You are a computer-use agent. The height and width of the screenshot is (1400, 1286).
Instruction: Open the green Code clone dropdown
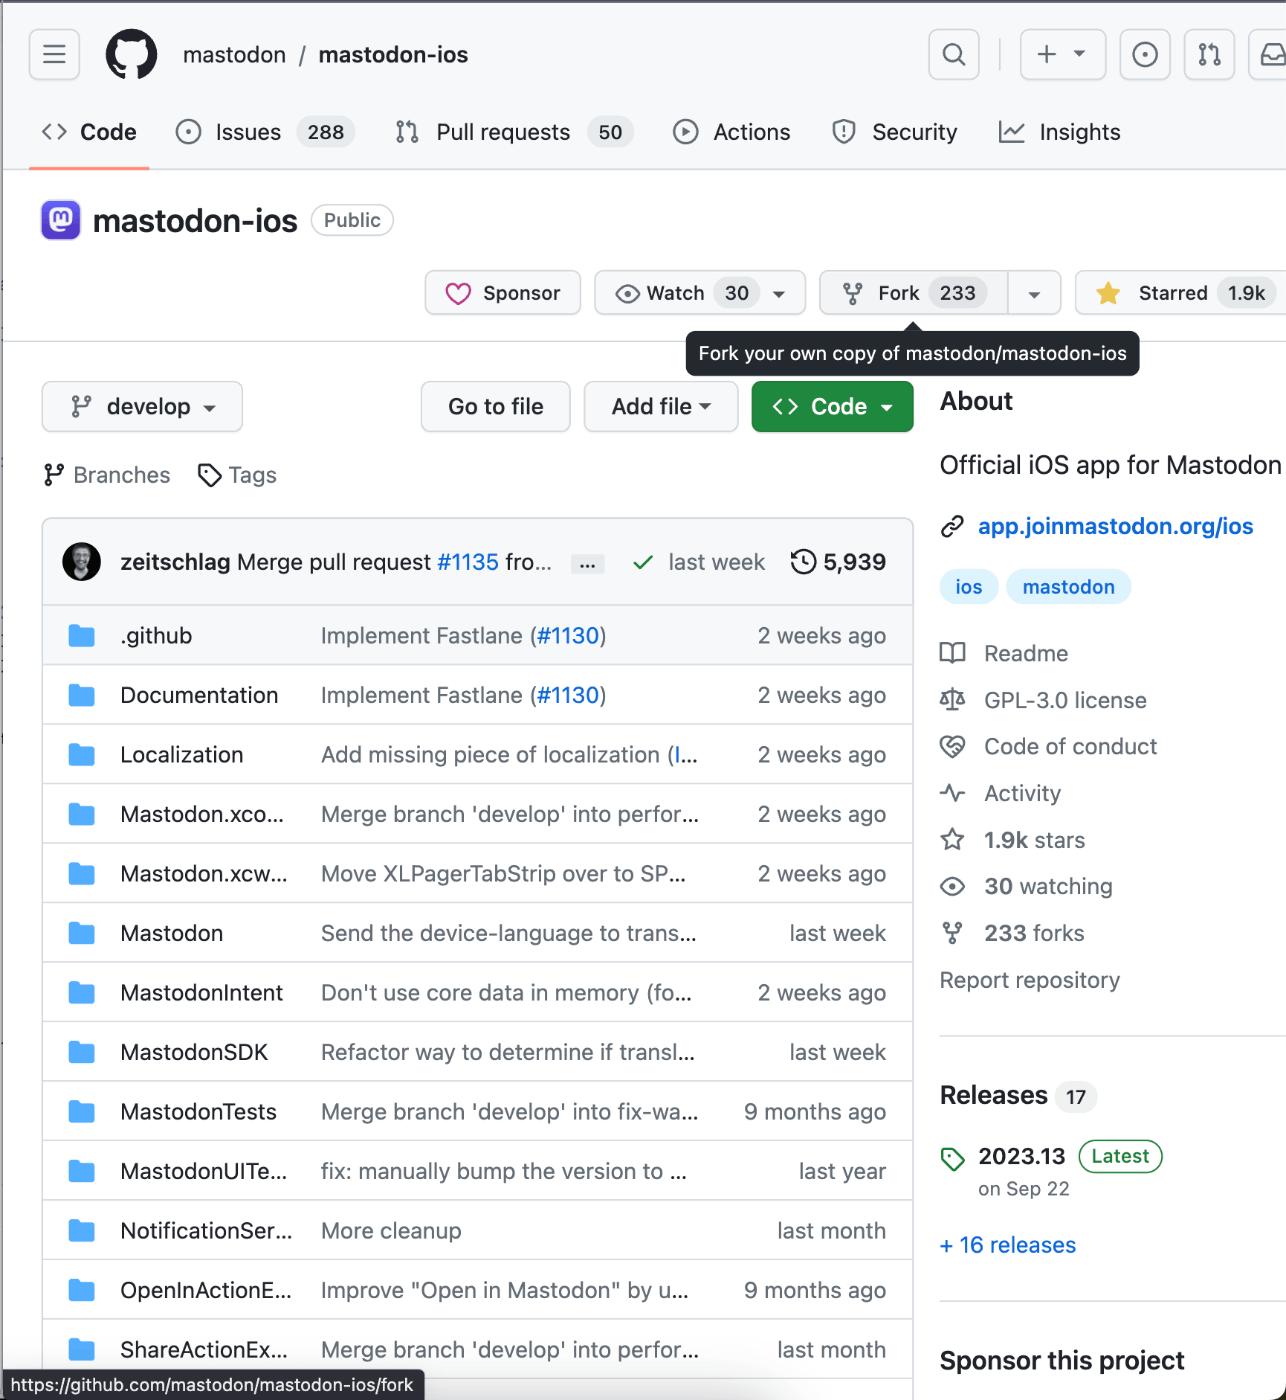(833, 407)
